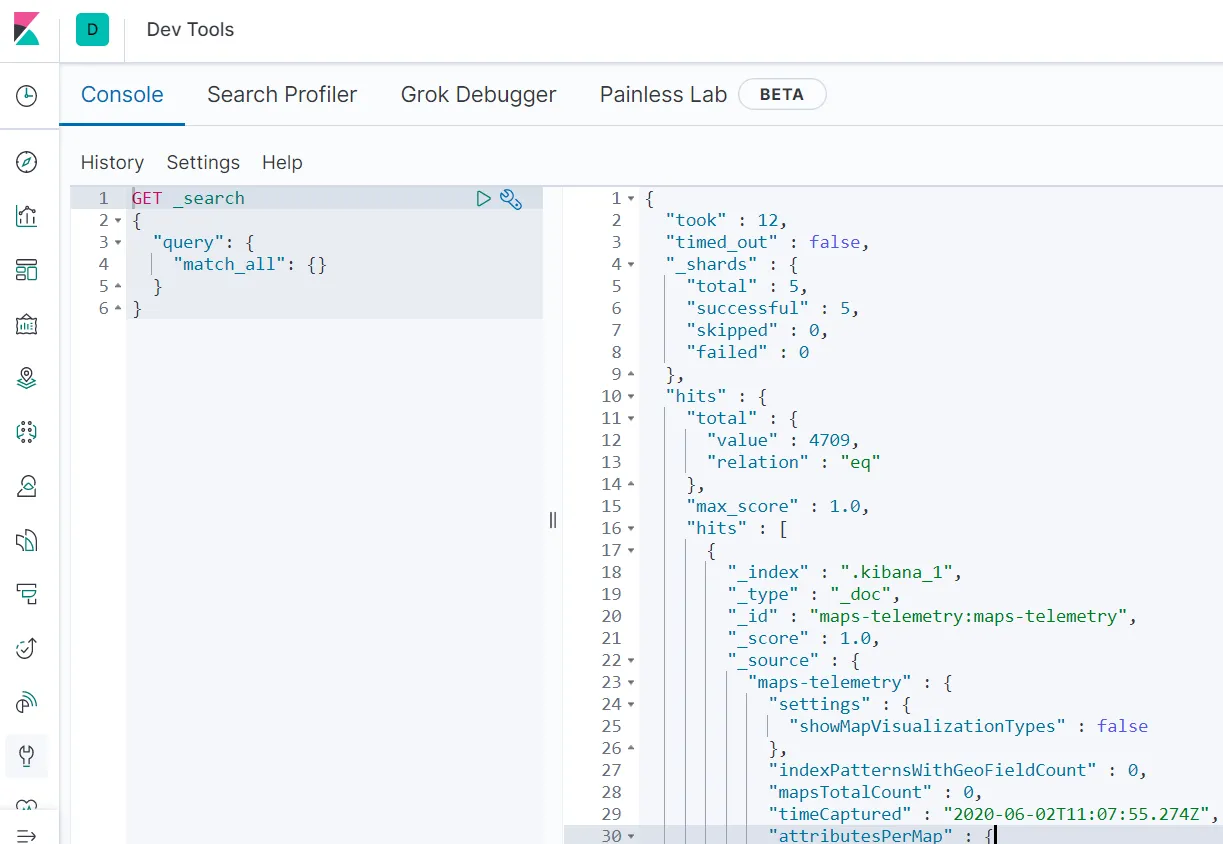This screenshot has height=844, width=1223.
Task: Open Logs from the sidebar
Action: 27,541
